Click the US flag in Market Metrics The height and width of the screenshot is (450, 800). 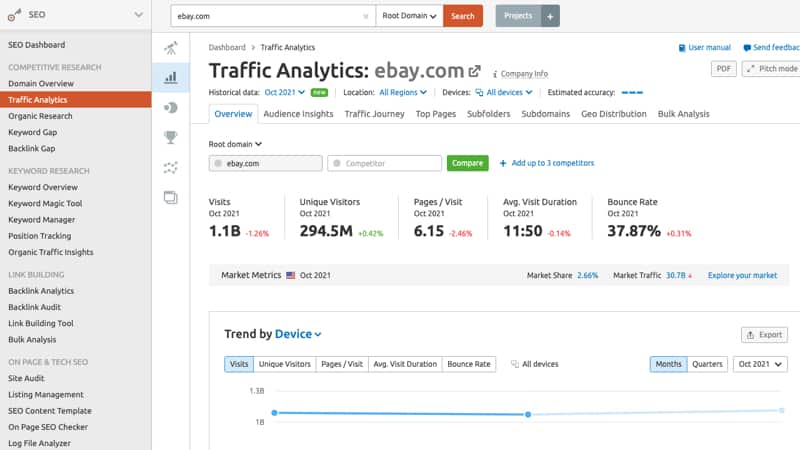click(291, 276)
